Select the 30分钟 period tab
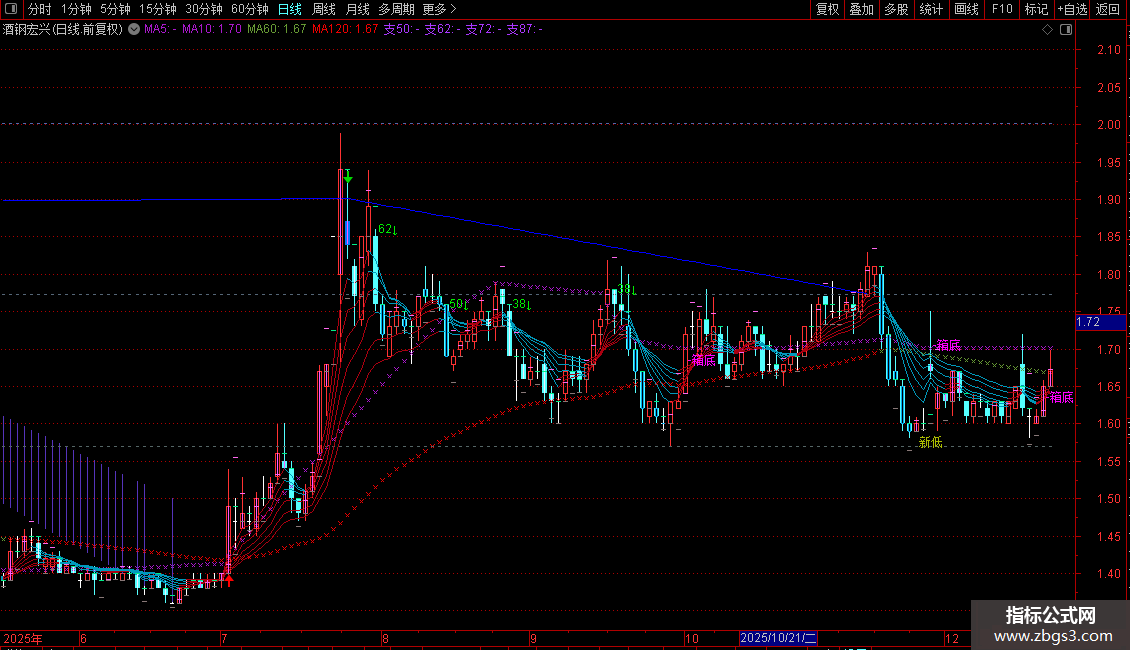 [x=204, y=9]
